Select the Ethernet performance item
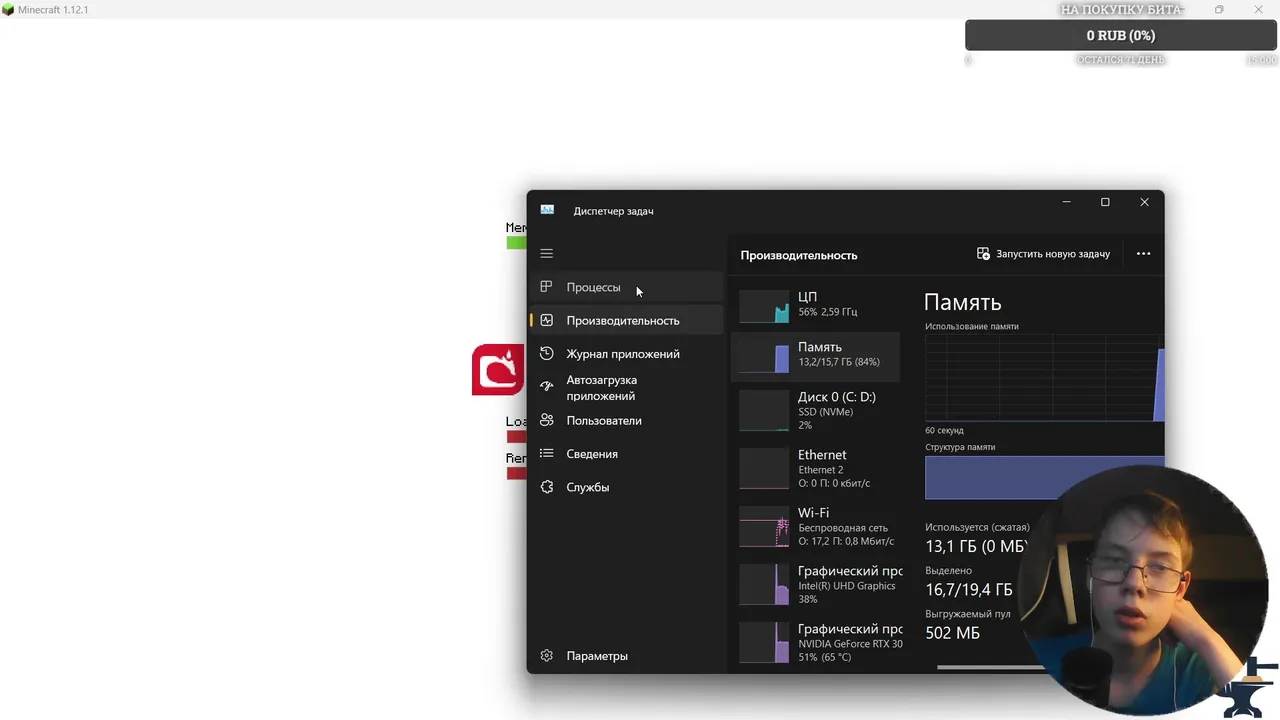 [x=816, y=469]
